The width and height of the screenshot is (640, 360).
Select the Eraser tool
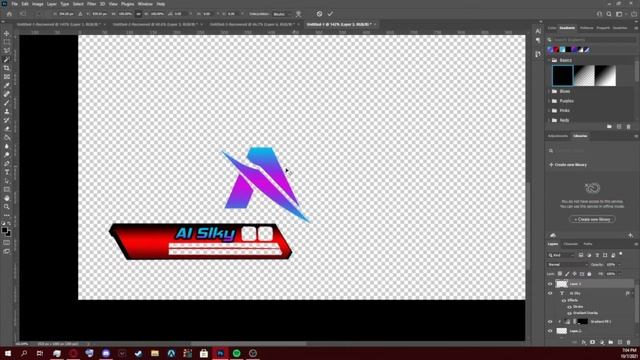pos(7,129)
